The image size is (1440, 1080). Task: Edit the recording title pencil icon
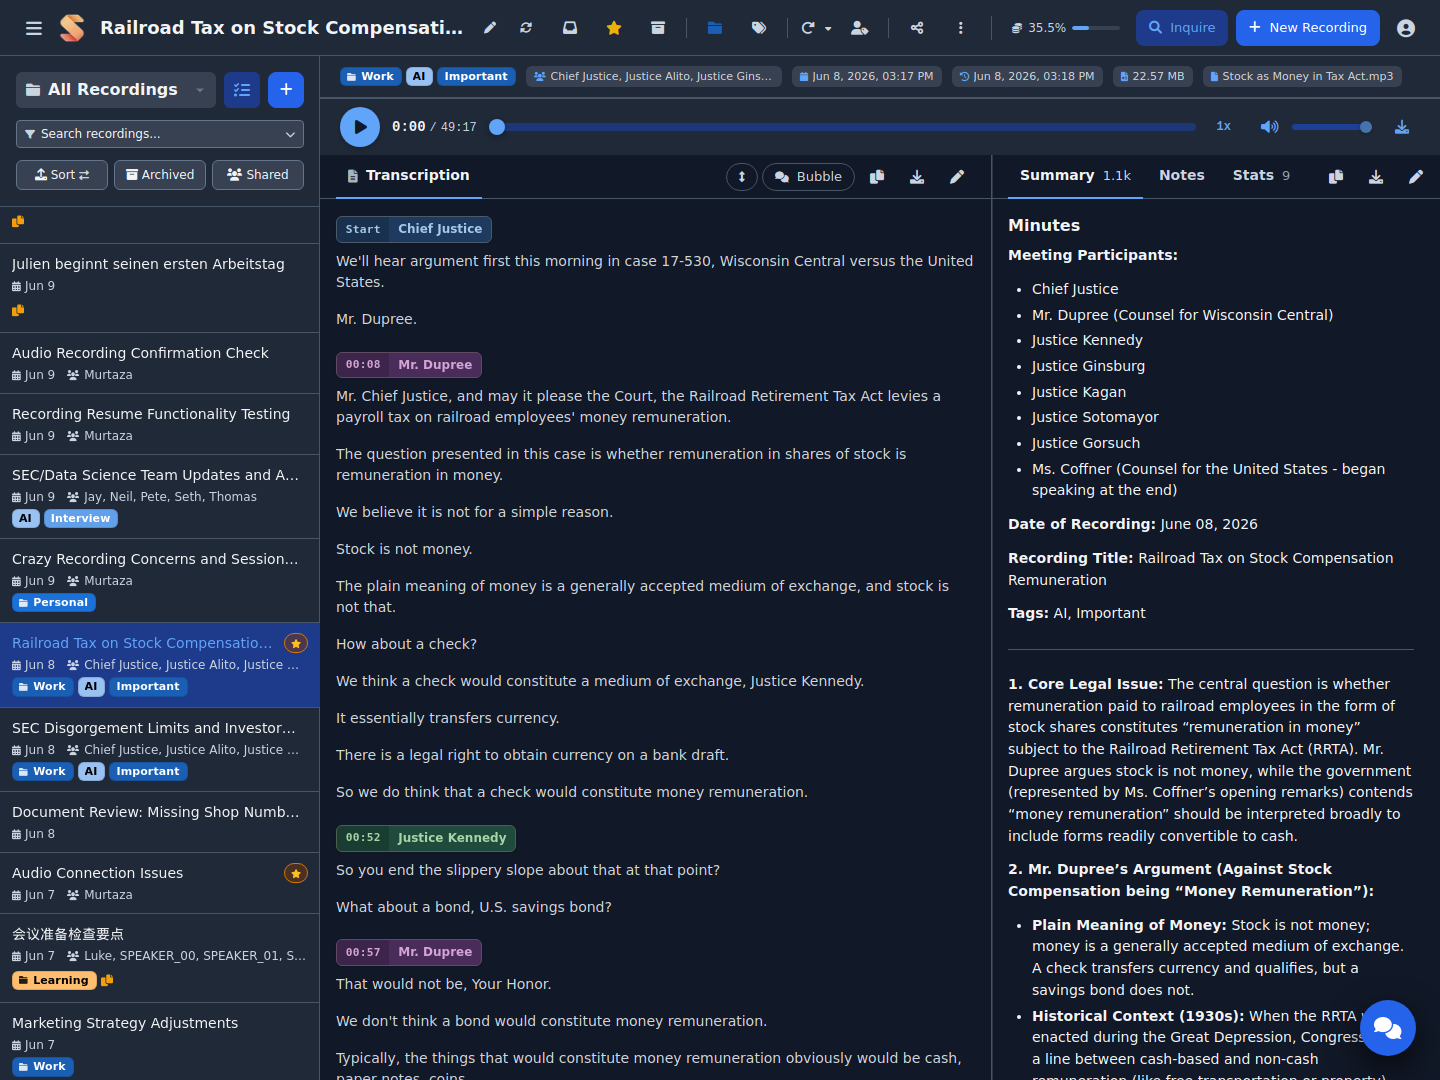(490, 28)
